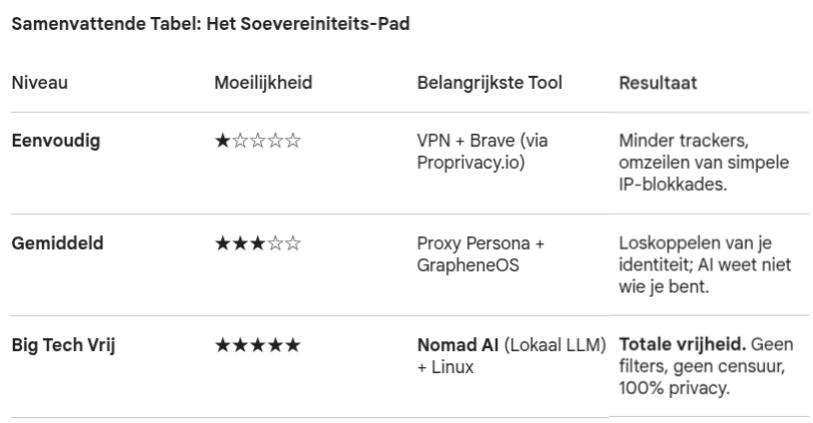Click the last empty star in Gemiddeld row
The height and width of the screenshot is (423, 813).
coord(293,243)
